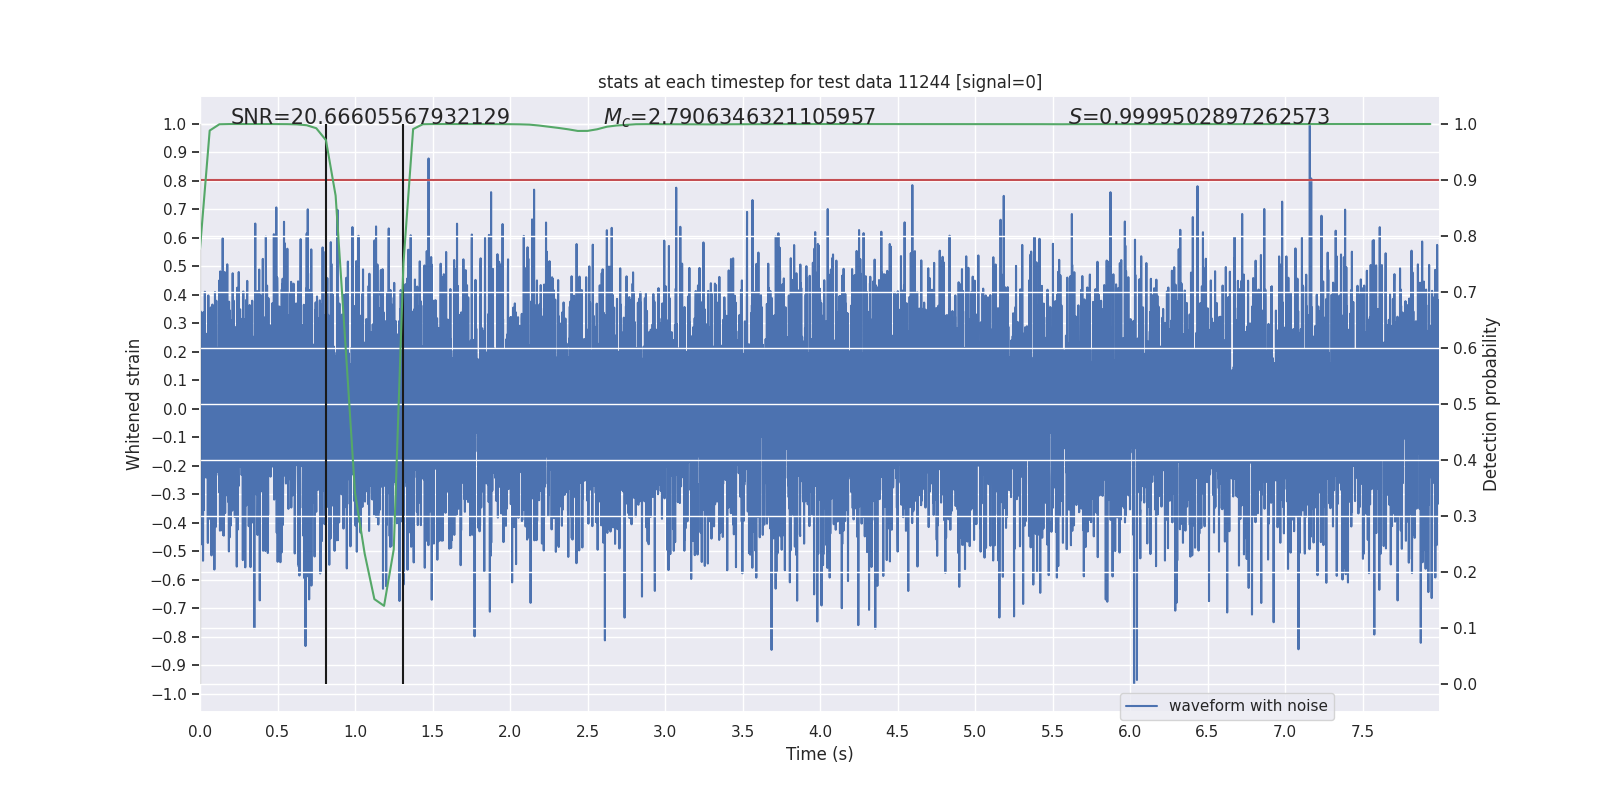This screenshot has width=1600, height=800.
Task: Select the 'Whitened strain' y-axis label
Action: click(x=134, y=404)
